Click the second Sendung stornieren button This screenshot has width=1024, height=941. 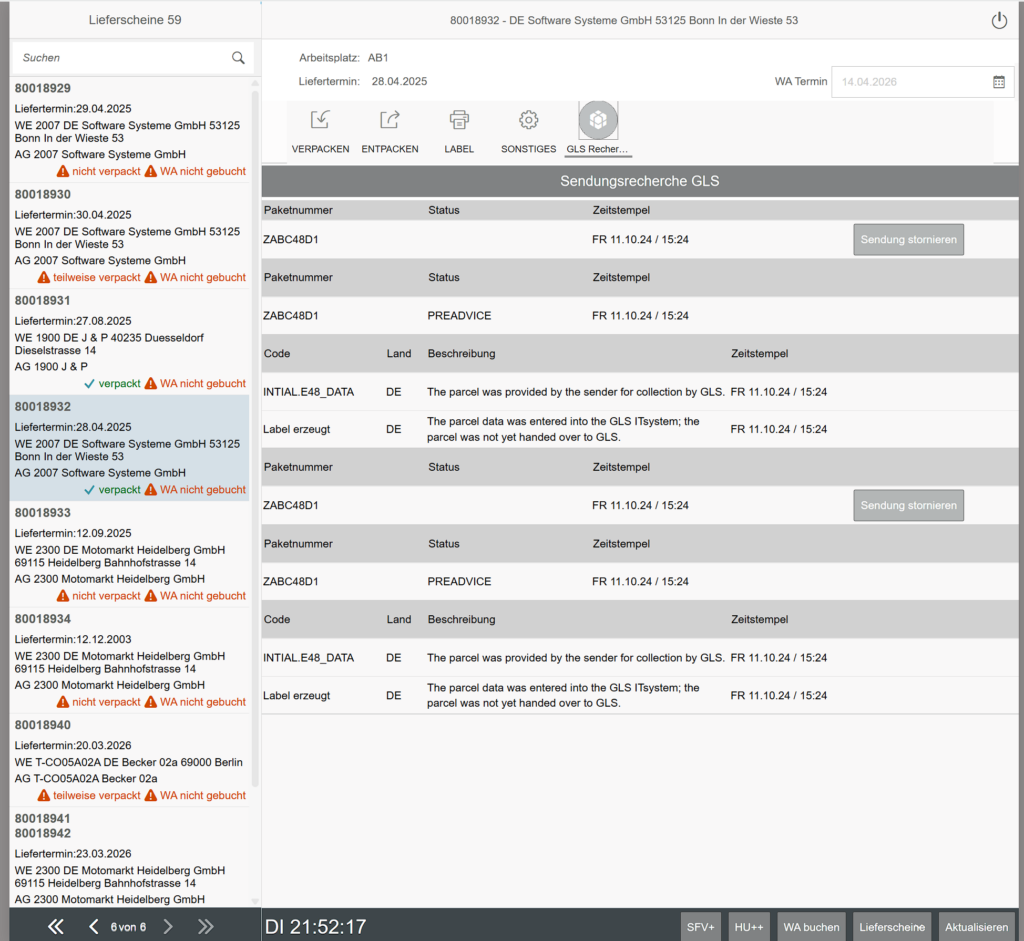pyautogui.click(x=908, y=505)
